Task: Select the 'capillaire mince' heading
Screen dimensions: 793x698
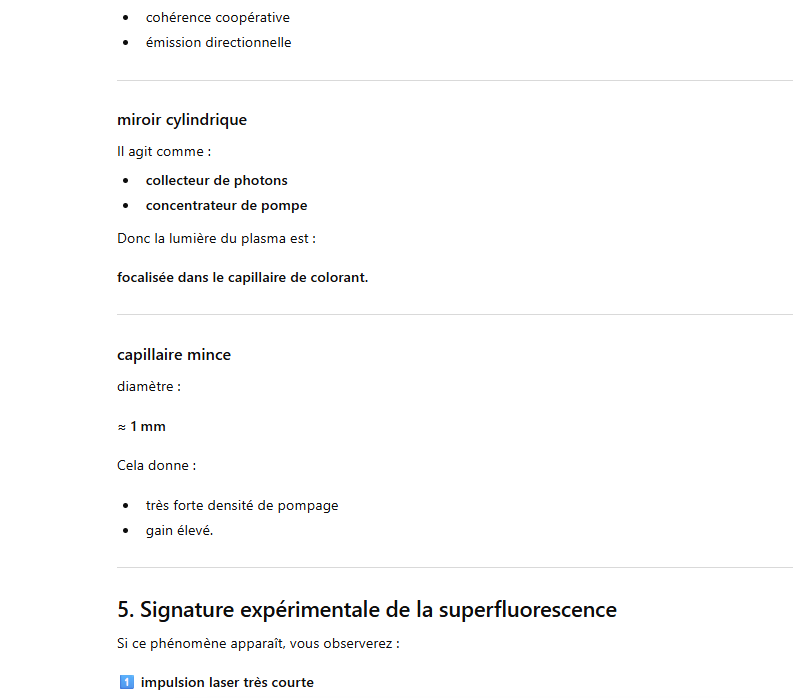Action: 174,355
